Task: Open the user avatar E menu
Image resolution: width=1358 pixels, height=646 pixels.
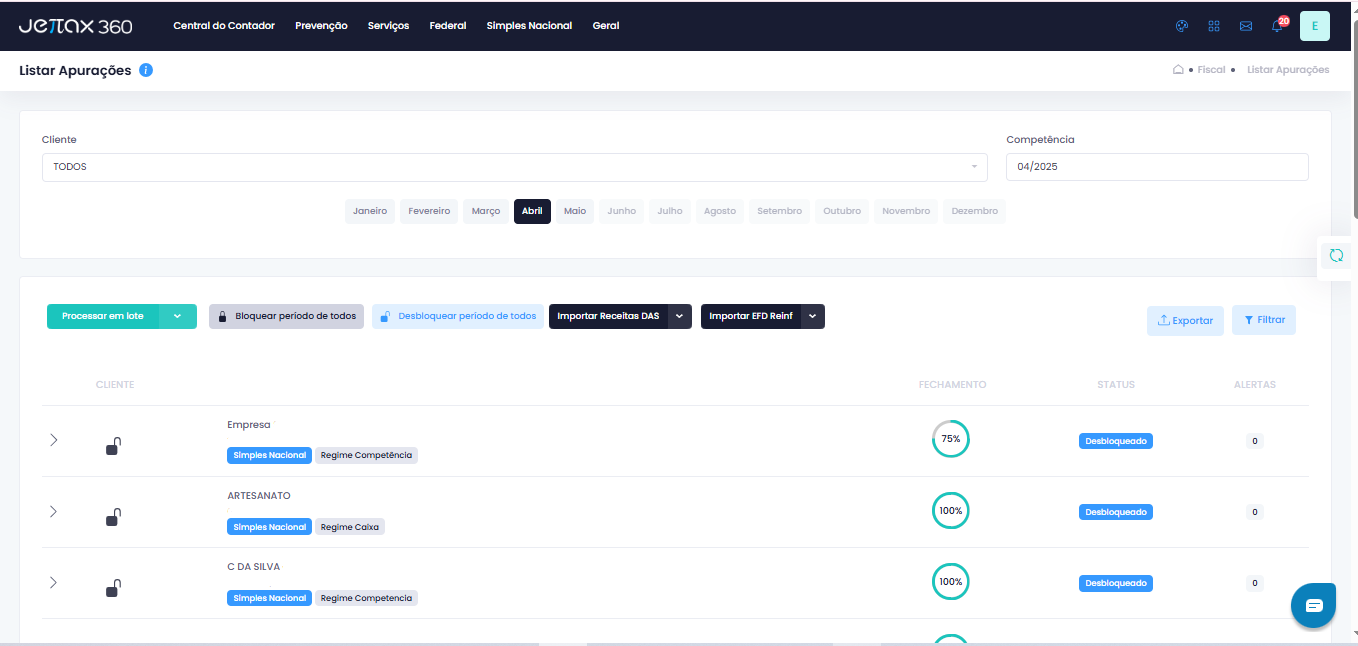Action: coord(1315,26)
